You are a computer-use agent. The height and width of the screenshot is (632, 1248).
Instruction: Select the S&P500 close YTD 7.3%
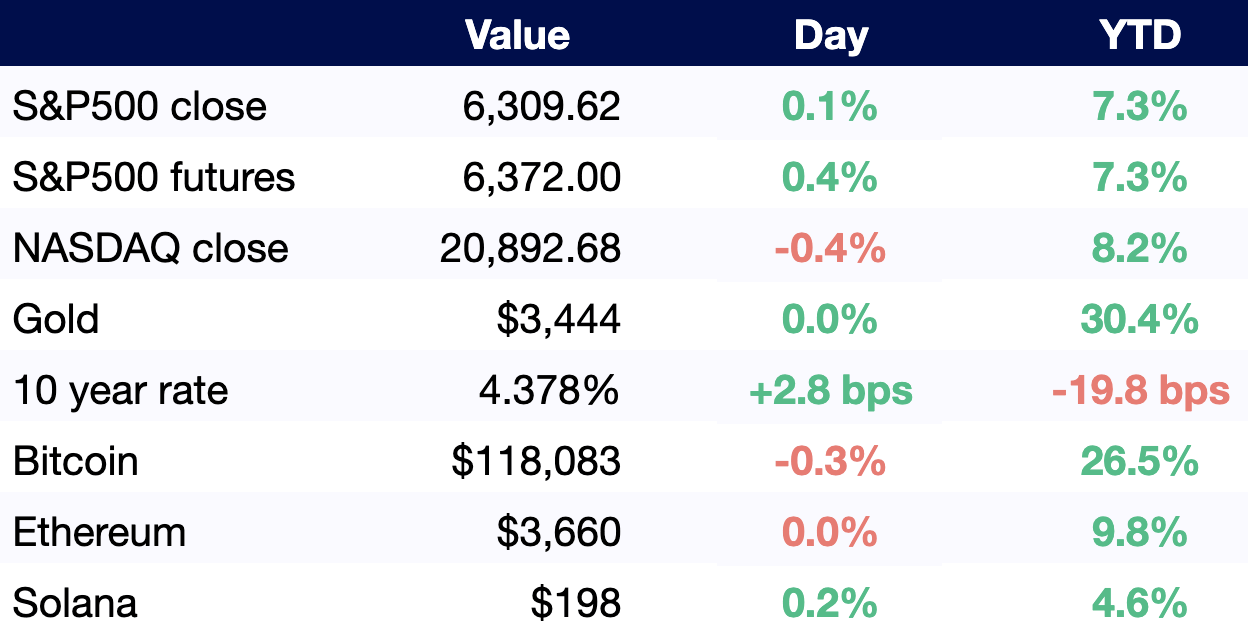(x=1140, y=106)
